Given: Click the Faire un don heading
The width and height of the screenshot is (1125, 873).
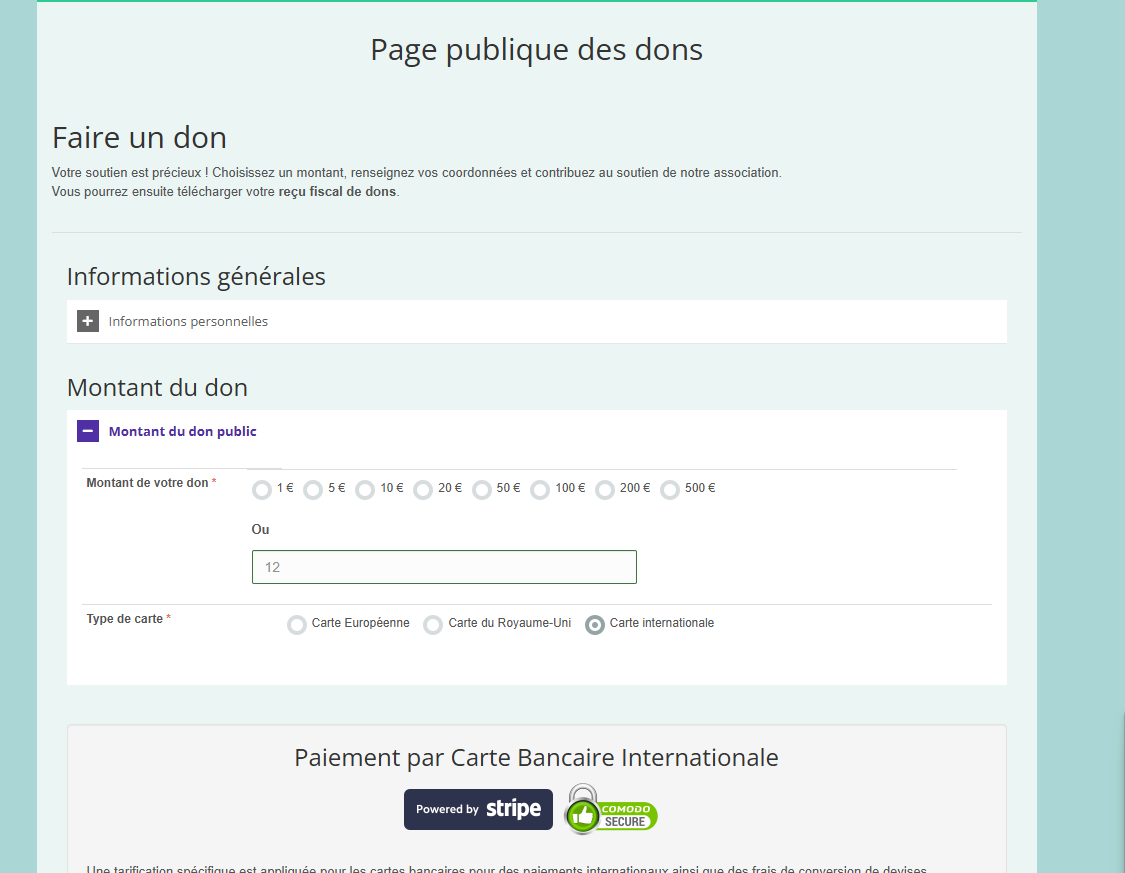Looking at the screenshot, I should [139, 137].
